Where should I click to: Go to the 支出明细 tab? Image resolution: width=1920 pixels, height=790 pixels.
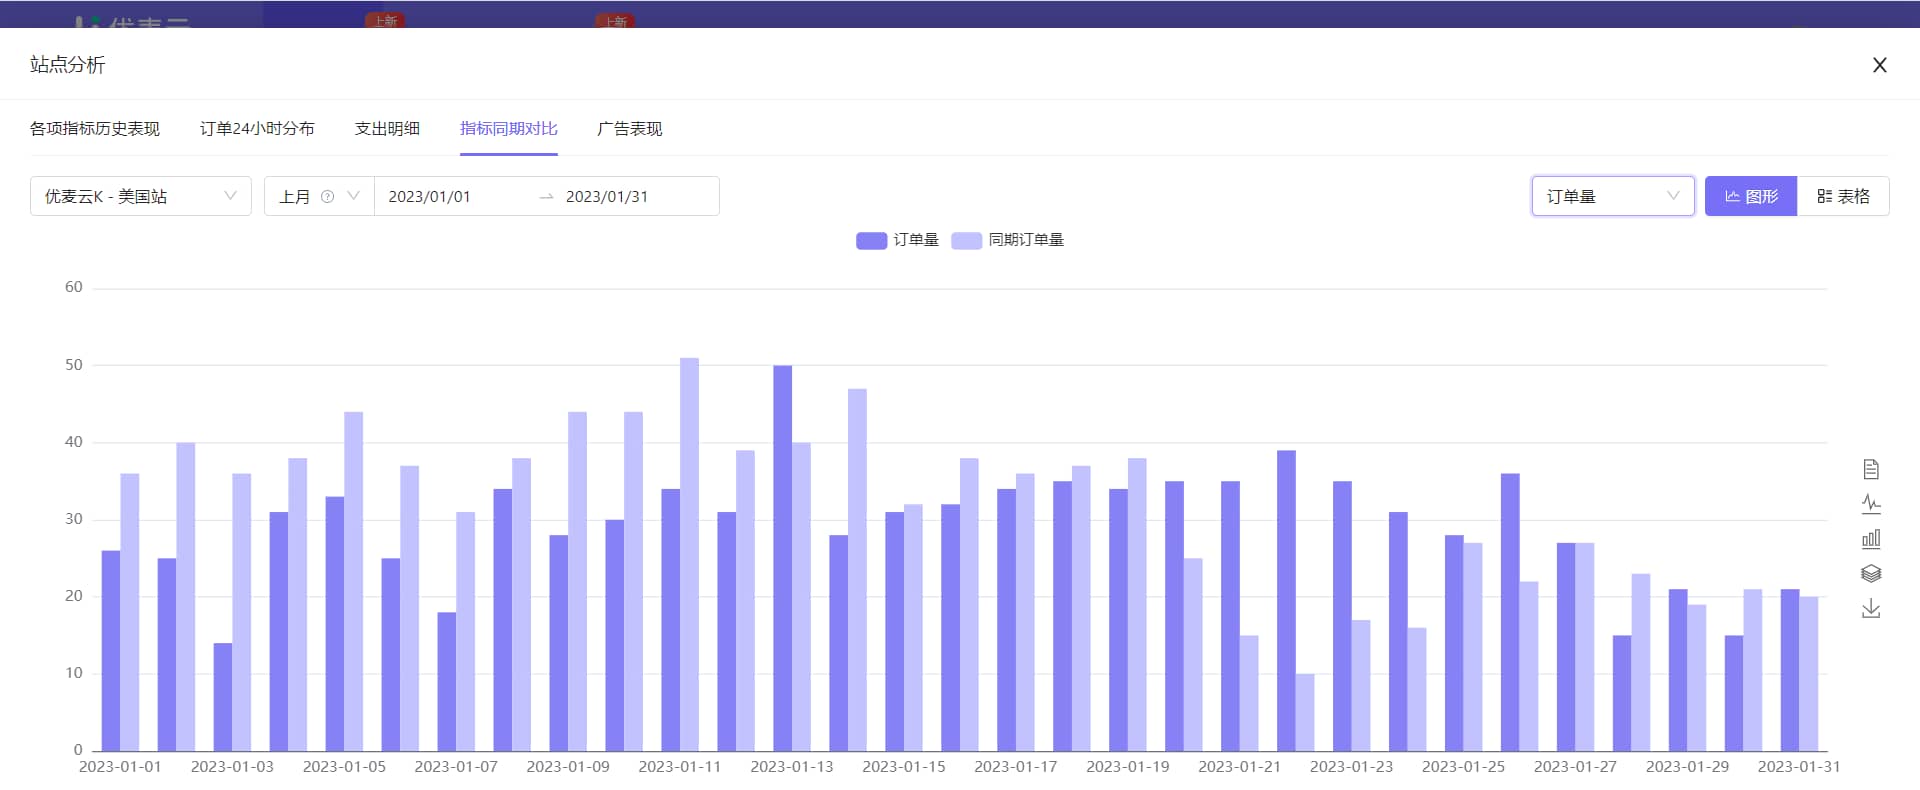click(x=387, y=129)
